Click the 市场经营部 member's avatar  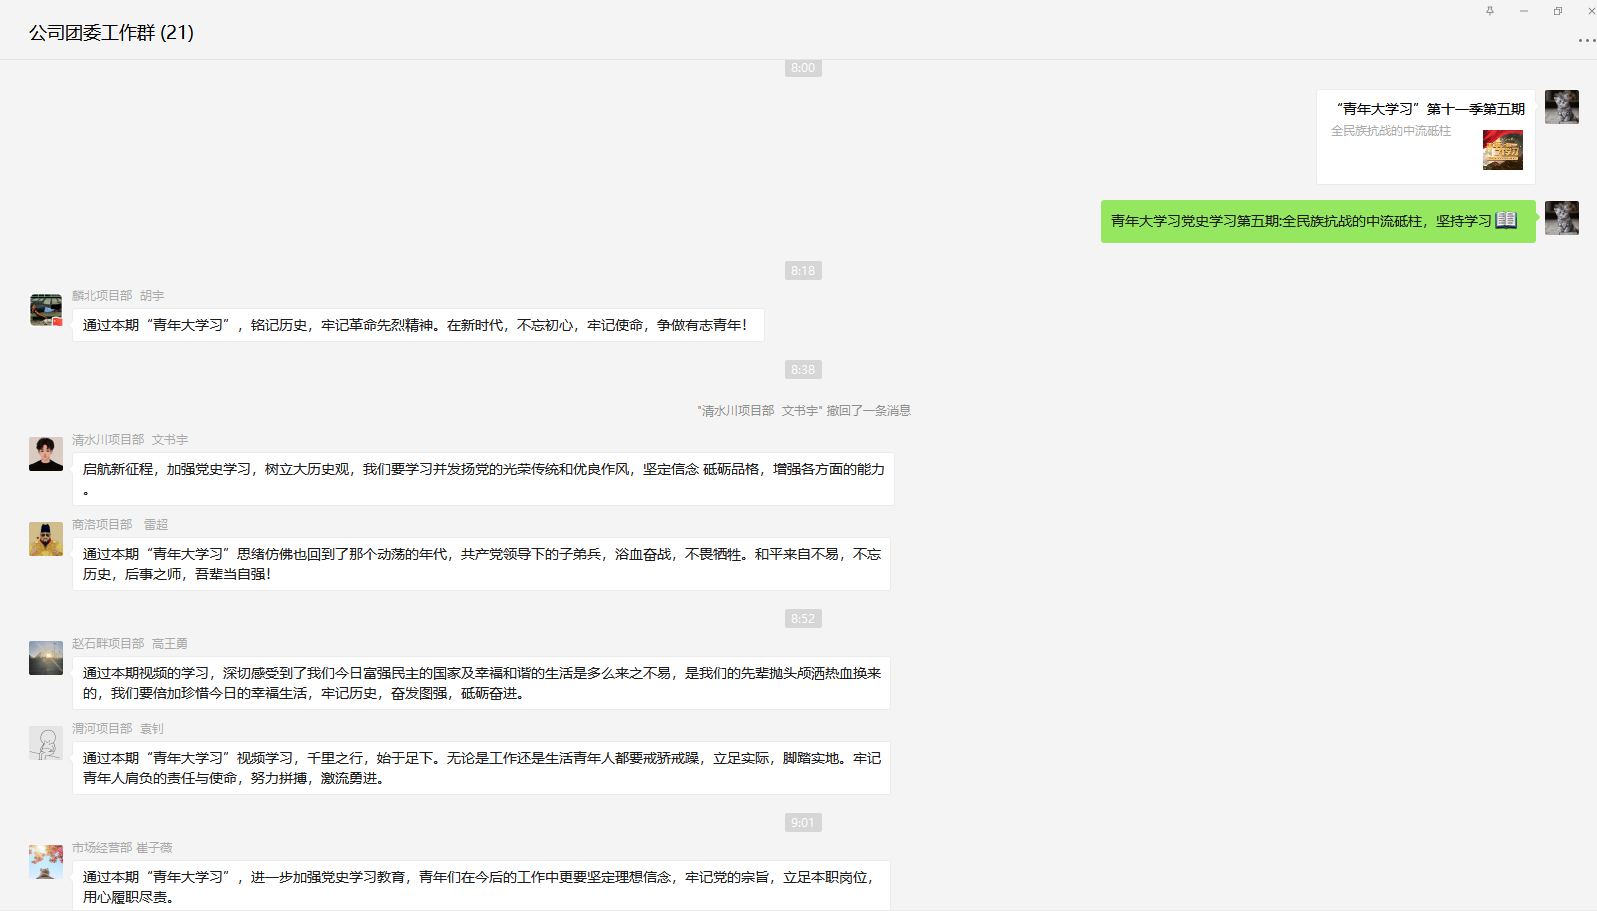tap(46, 862)
